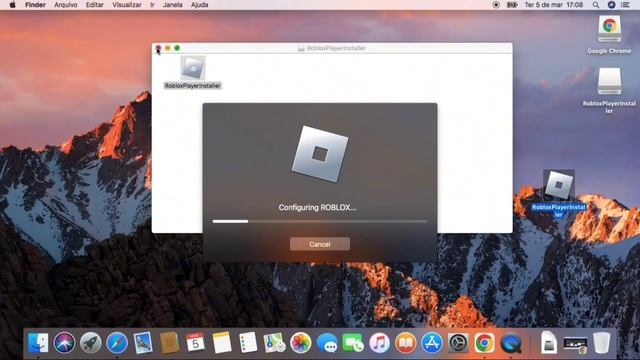This screenshot has width=640, height=360.
Task: Open Safari from the dock
Action: point(117,342)
